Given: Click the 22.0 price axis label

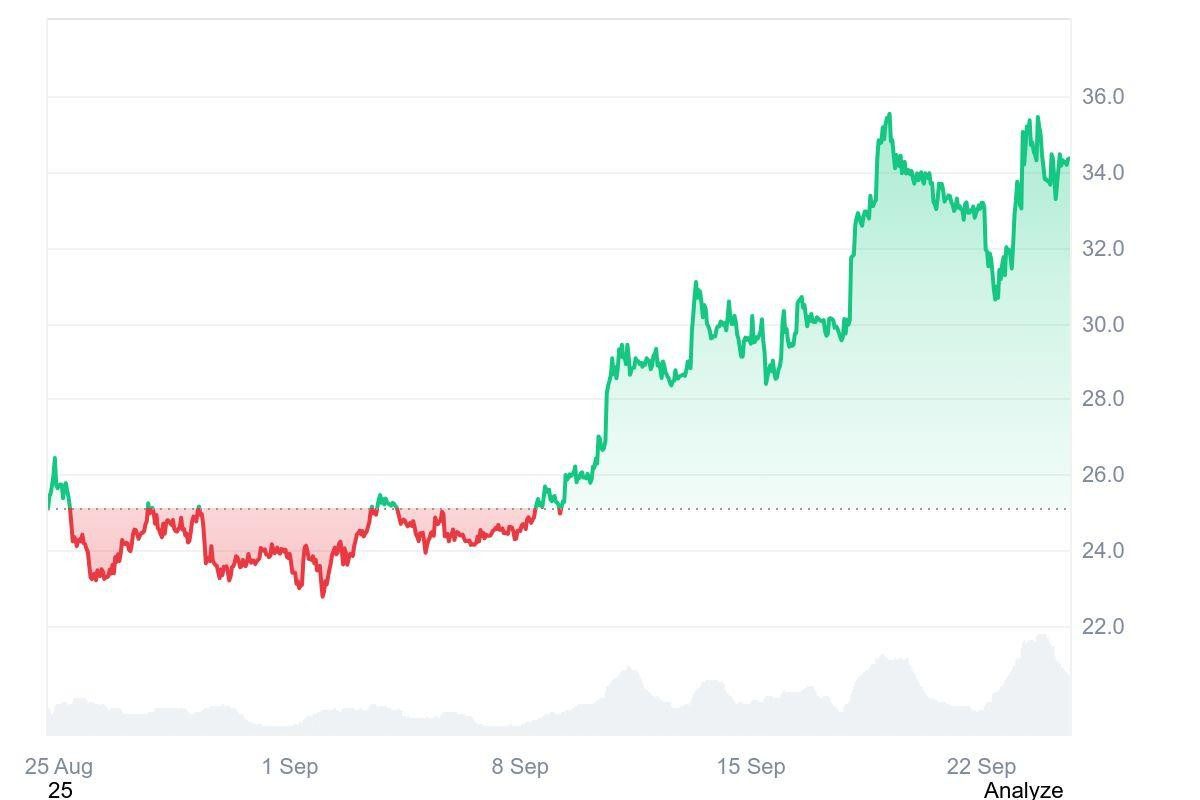Looking at the screenshot, I should click(x=1103, y=627).
